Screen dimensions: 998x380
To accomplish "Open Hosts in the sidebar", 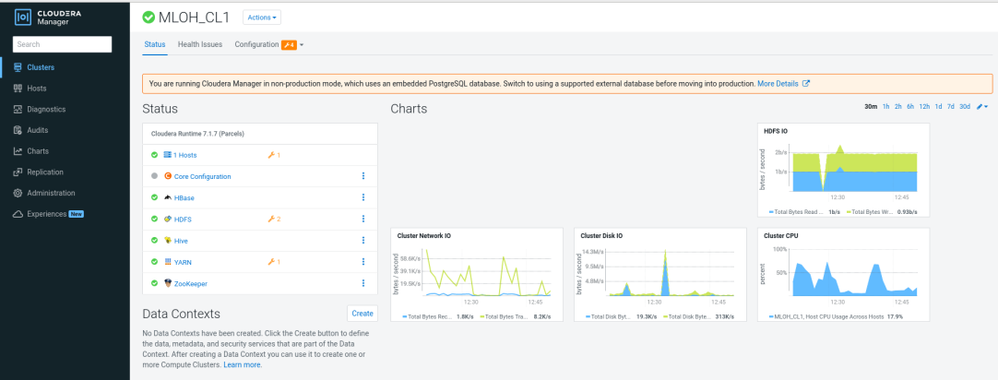I will point(36,88).
